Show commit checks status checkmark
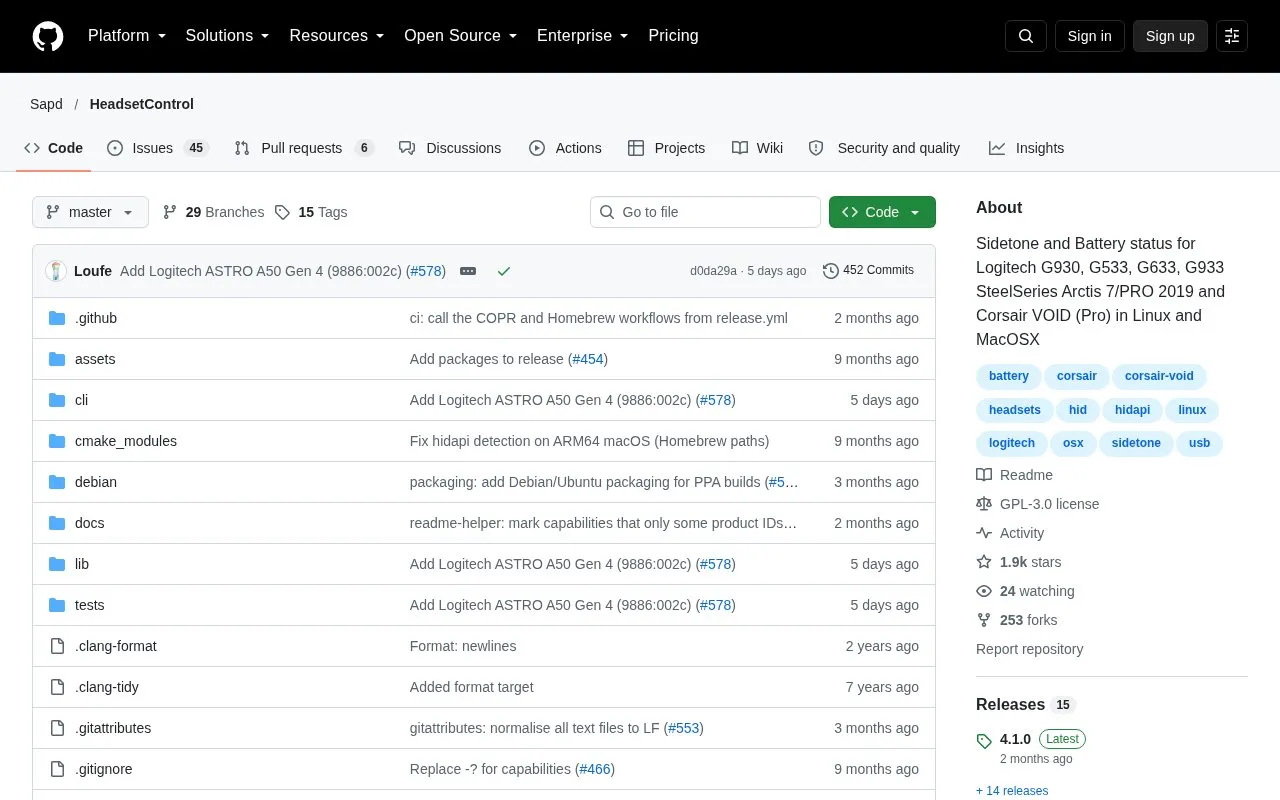Screen dimensions: 1280x800 click(x=504, y=271)
